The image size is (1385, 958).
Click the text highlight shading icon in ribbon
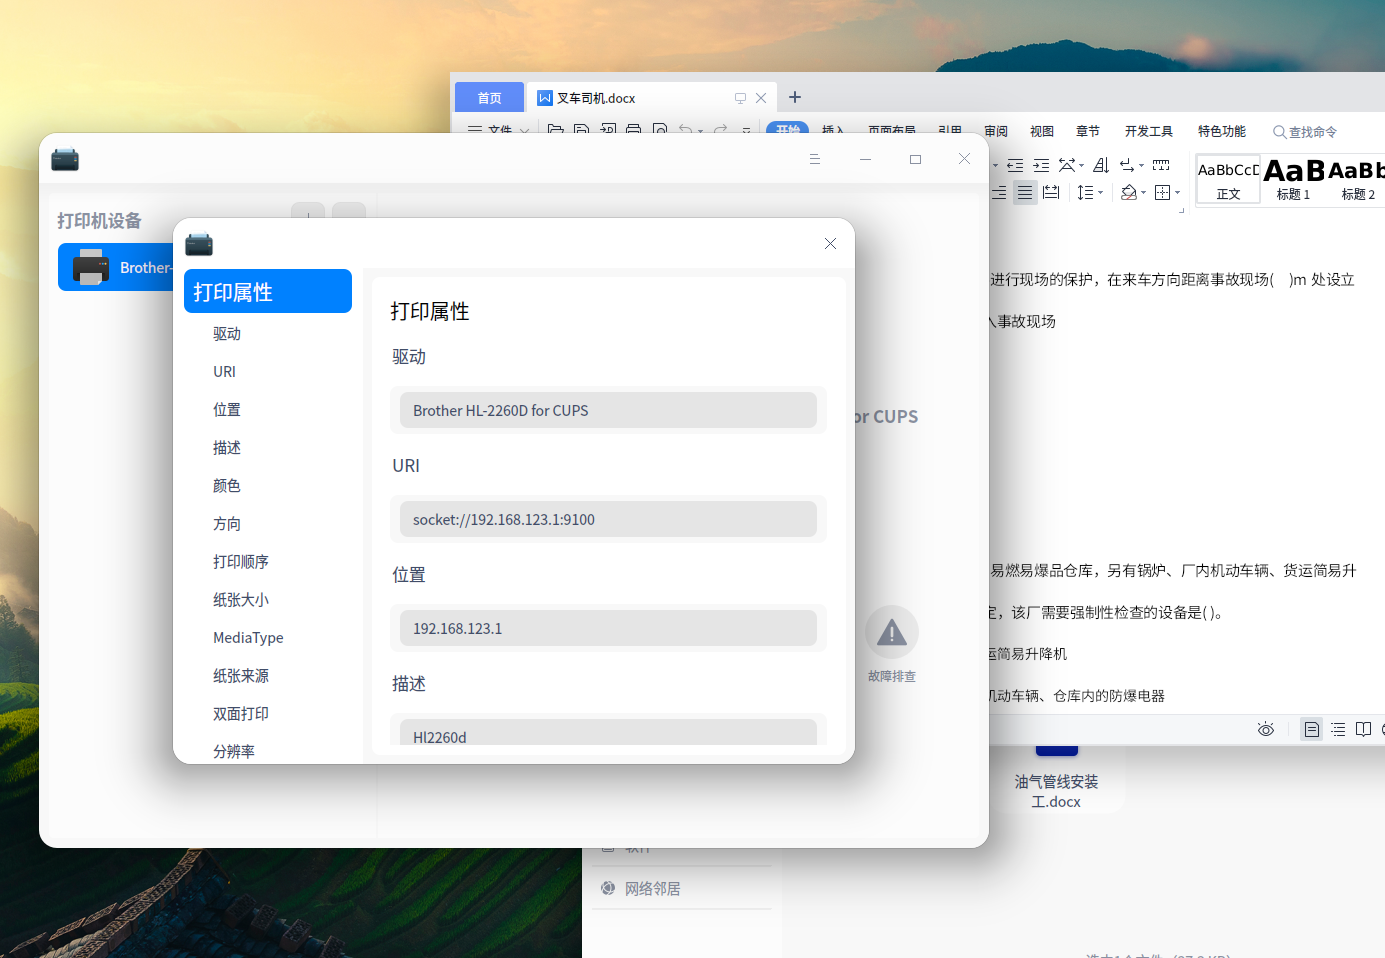[1130, 192]
